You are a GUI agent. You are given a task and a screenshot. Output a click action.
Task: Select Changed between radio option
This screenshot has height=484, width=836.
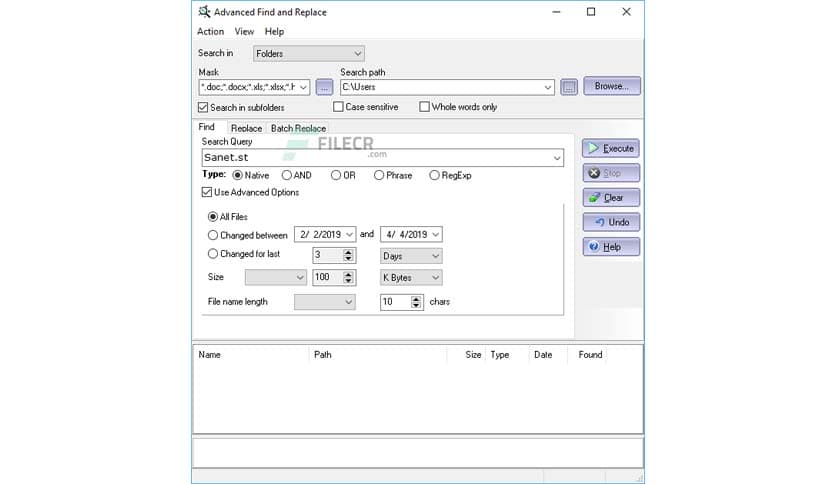click(x=213, y=235)
